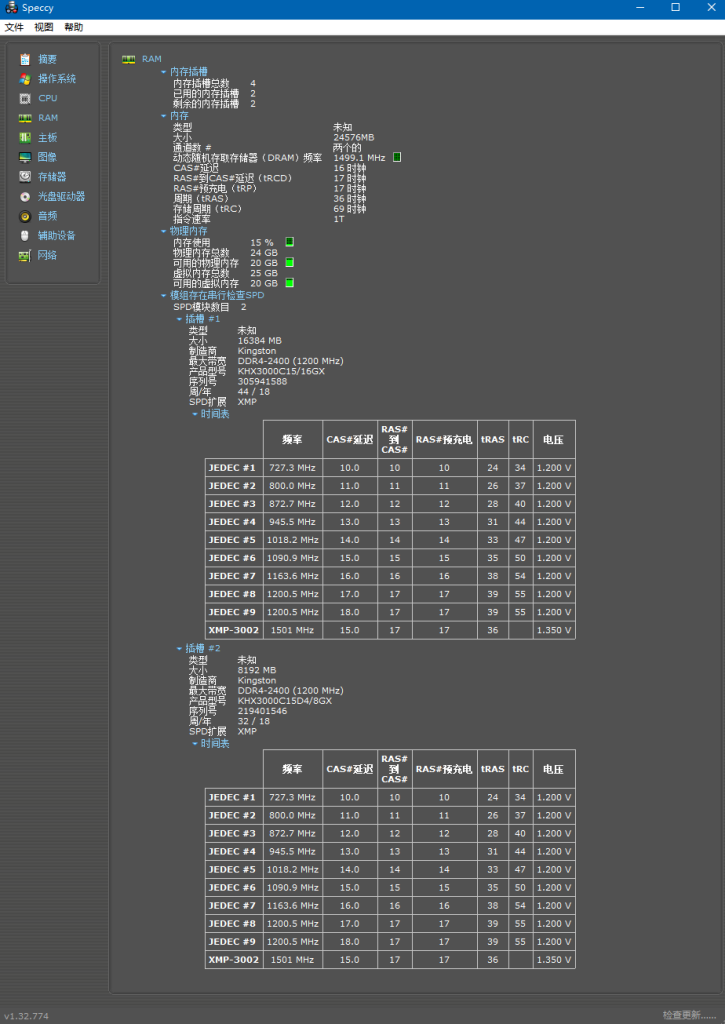This screenshot has width=725, height=1024.
Task: Click the green memory usage 15% indicator
Action: click(x=290, y=242)
